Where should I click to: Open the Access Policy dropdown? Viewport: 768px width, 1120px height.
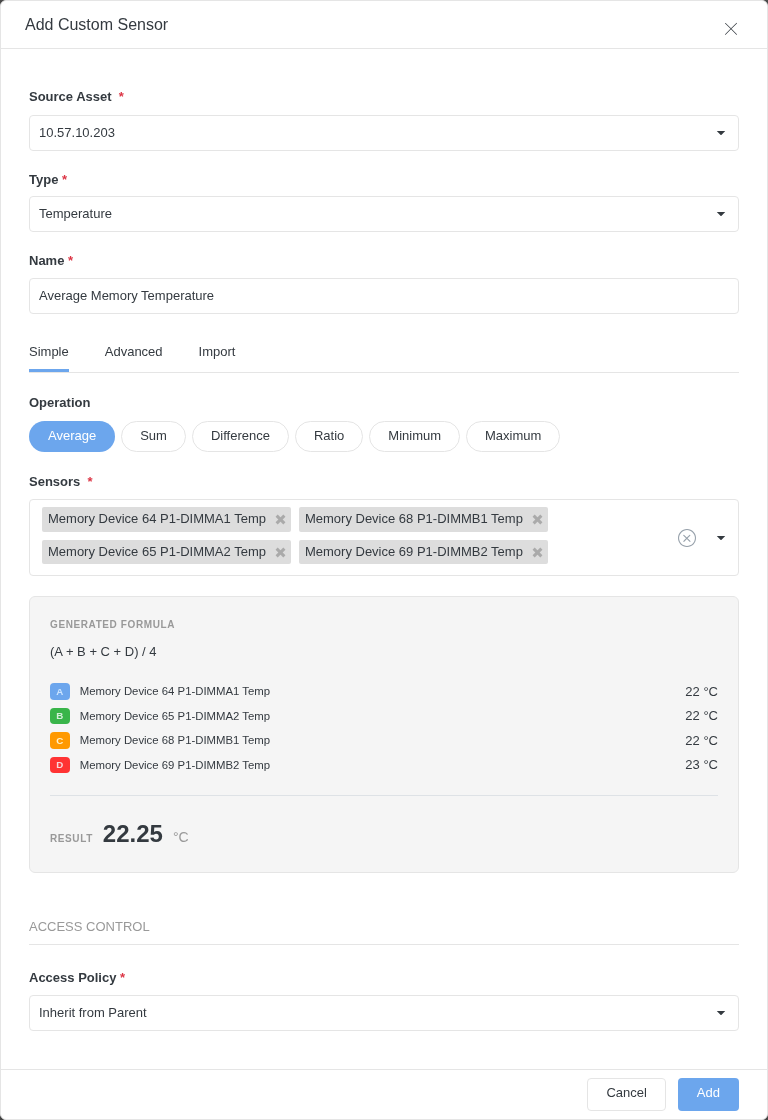[384, 1013]
